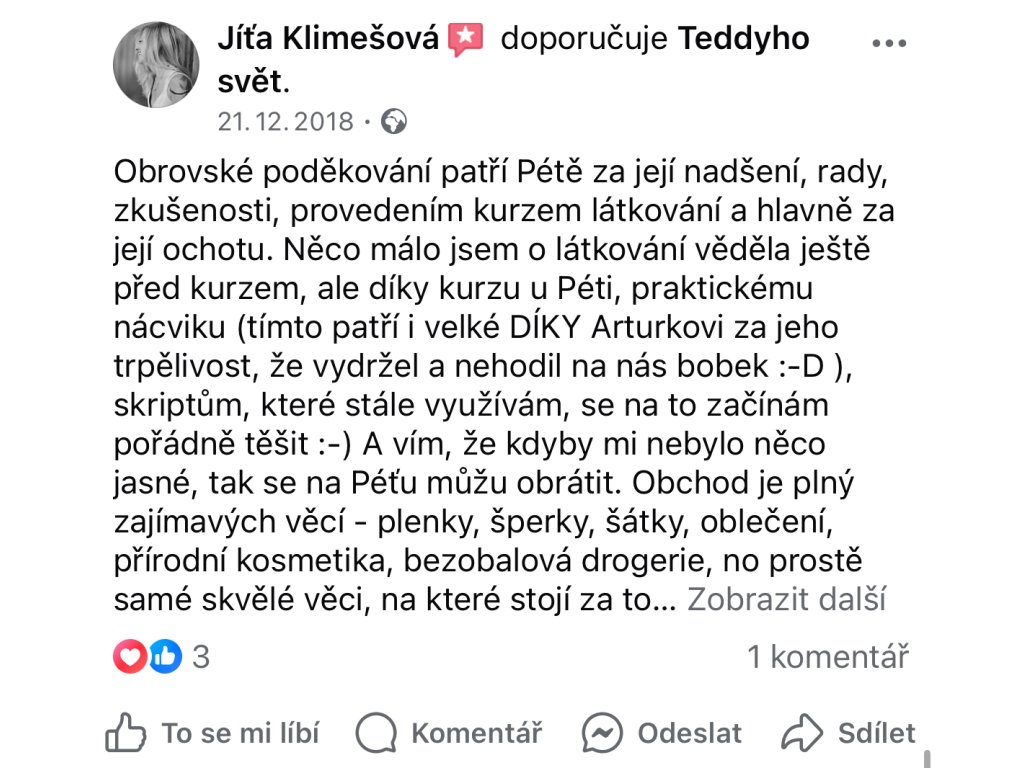1024x768 pixels.
Task: Click the comment speech bubble icon
Action: [x=376, y=733]
